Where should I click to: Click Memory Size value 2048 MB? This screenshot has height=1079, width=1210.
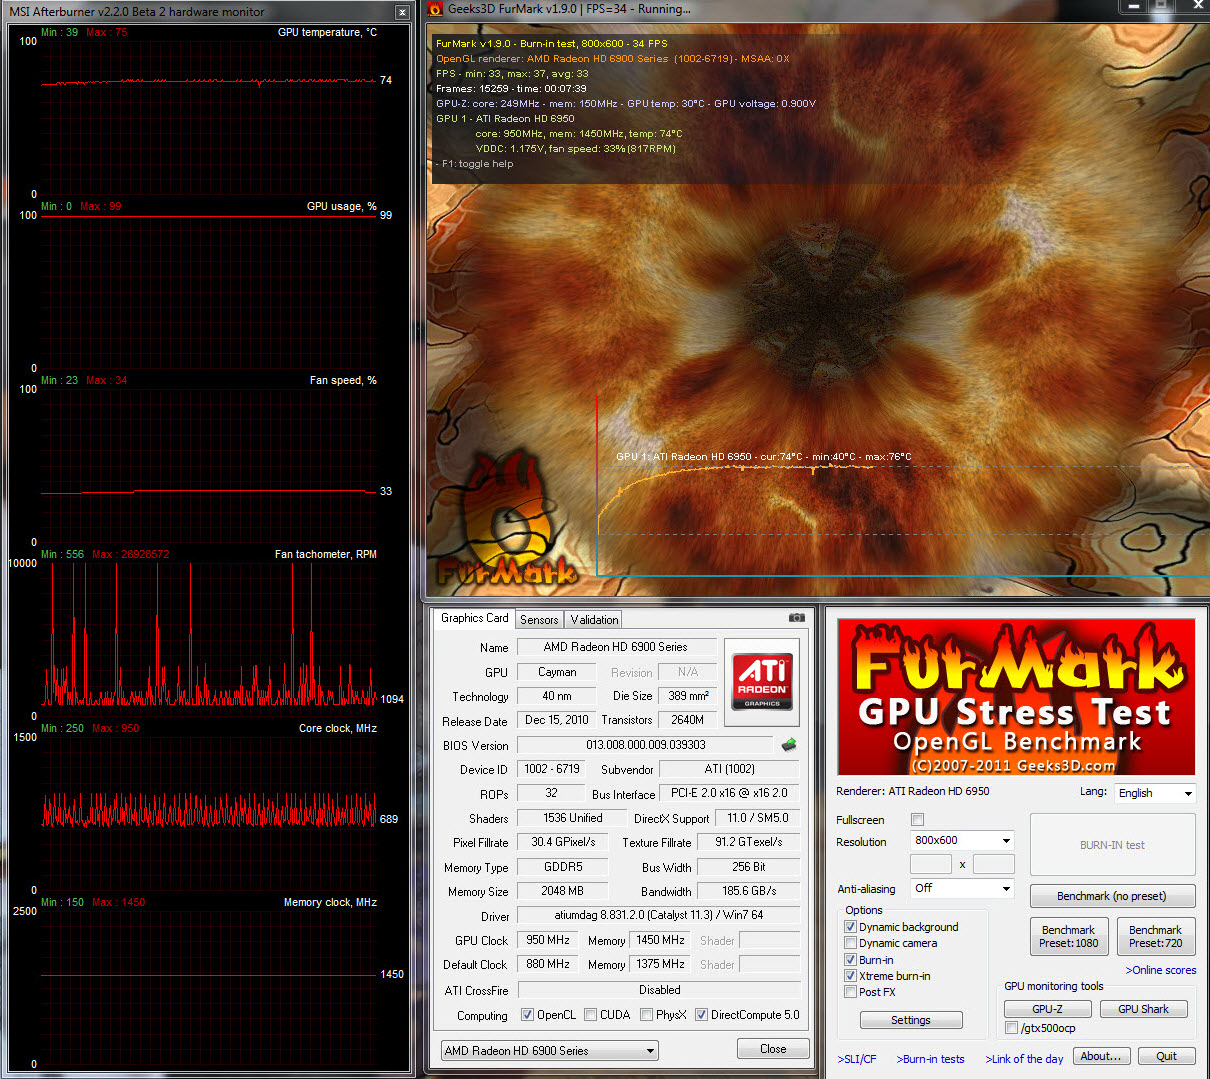point(562,891)
